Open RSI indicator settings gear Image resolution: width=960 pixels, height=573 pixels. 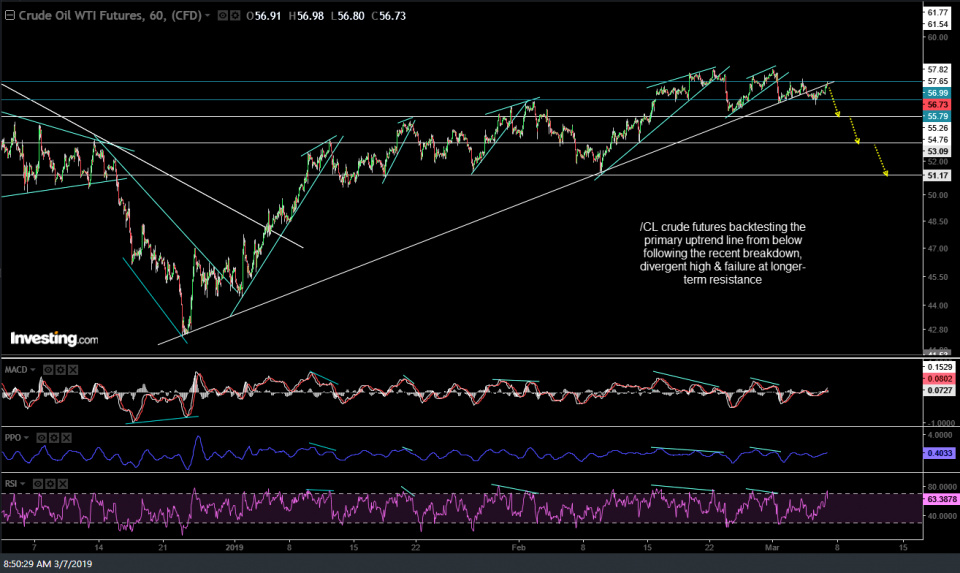click(x=50, y=484)
